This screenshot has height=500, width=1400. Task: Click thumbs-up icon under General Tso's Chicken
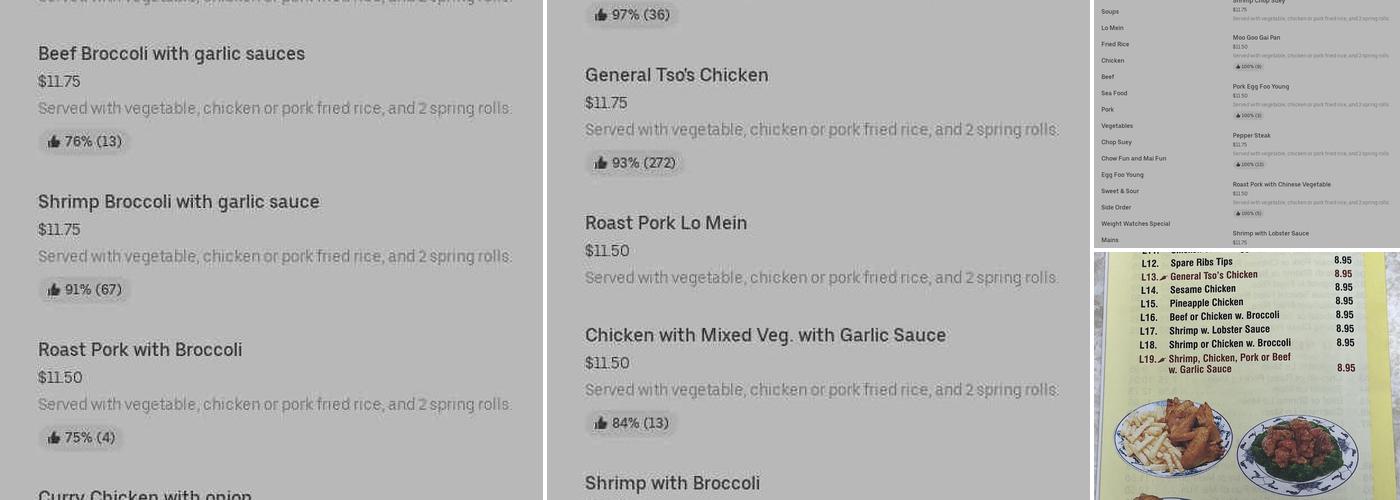[x=601, y=163]
